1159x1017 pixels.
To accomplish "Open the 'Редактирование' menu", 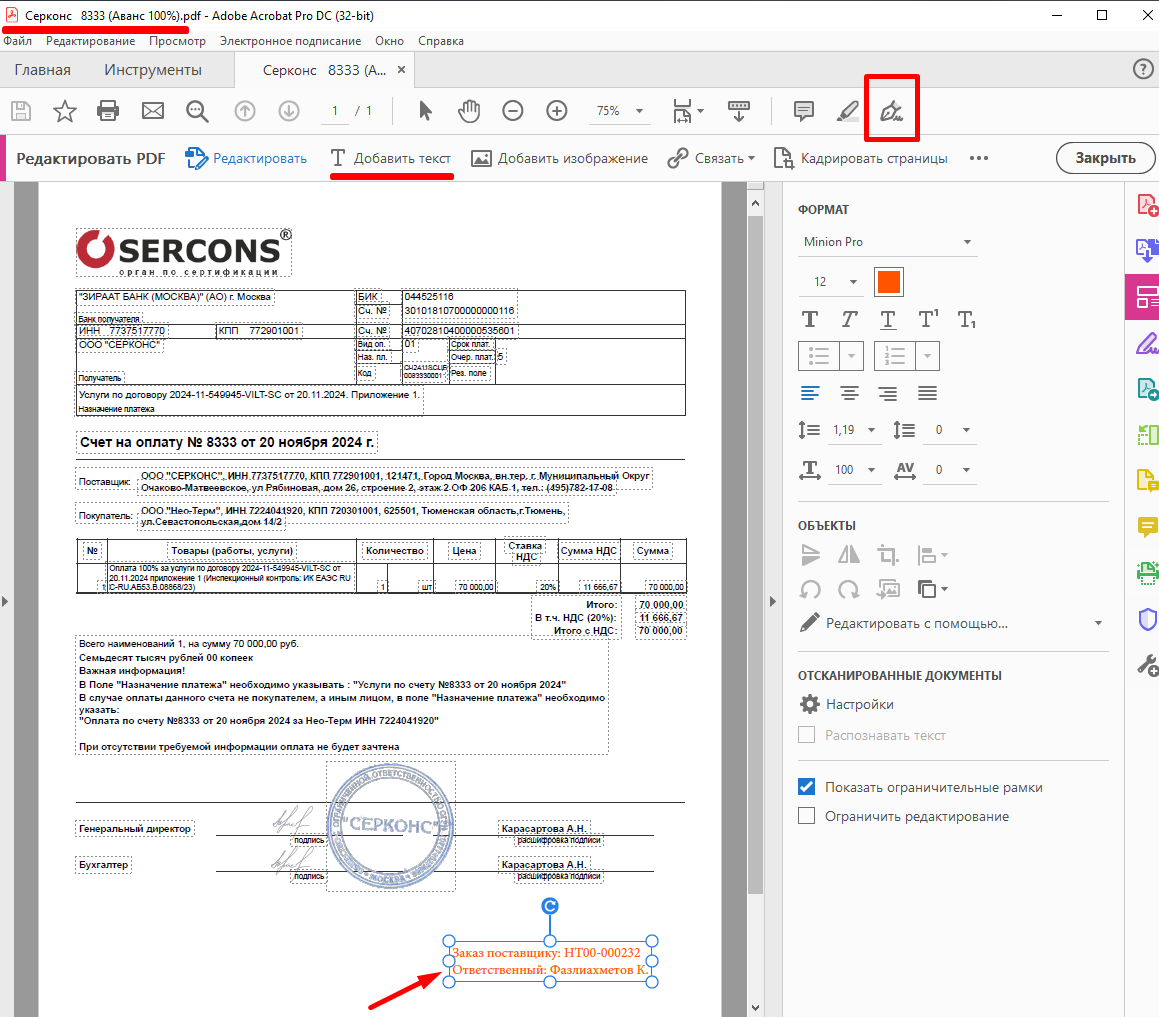I will pyautogui.click(x=90, y=41).
